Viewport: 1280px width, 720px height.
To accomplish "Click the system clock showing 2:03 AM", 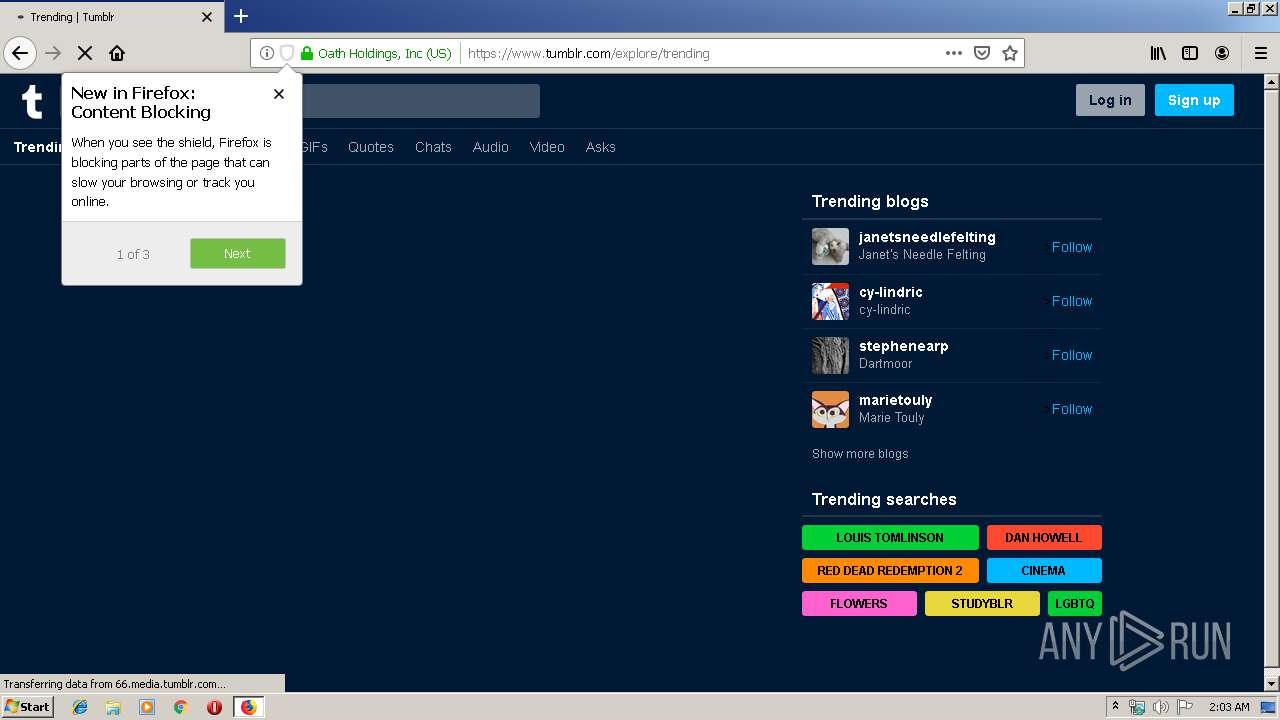I will point(1229,707).
